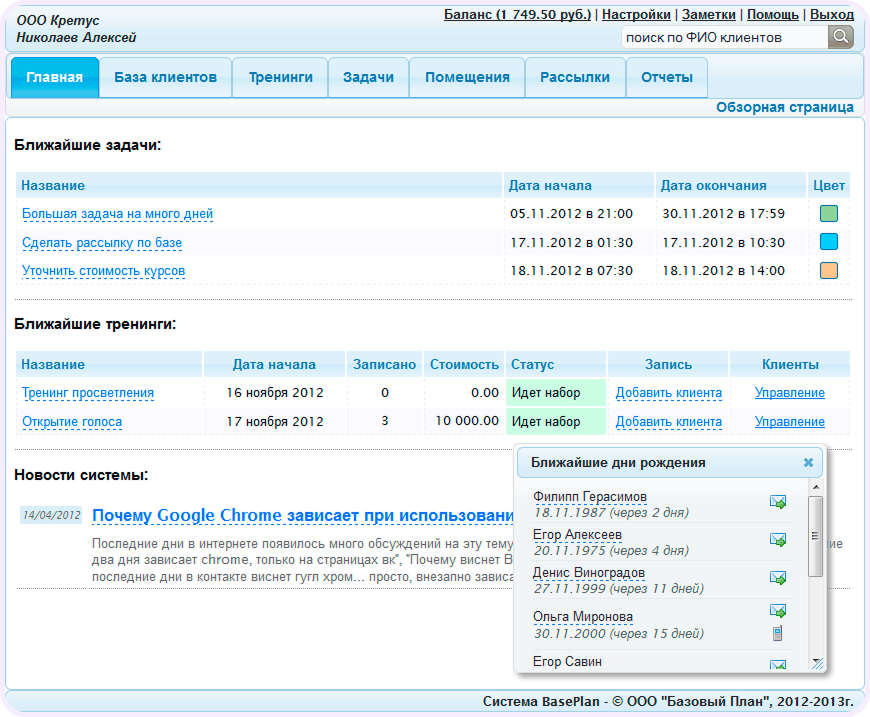Send email to Ольга Миронова

(x=778, y=611)
